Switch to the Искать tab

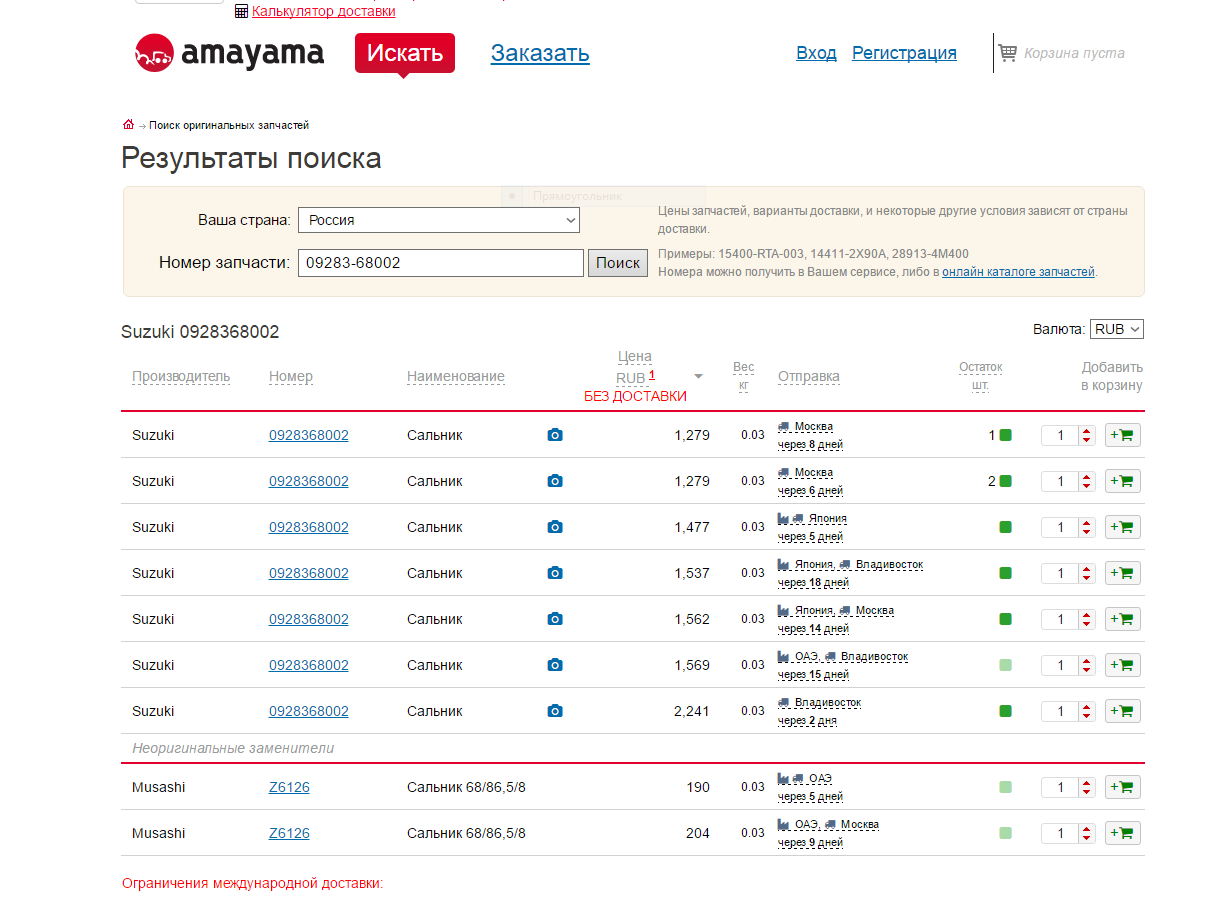tap(404, 53)
